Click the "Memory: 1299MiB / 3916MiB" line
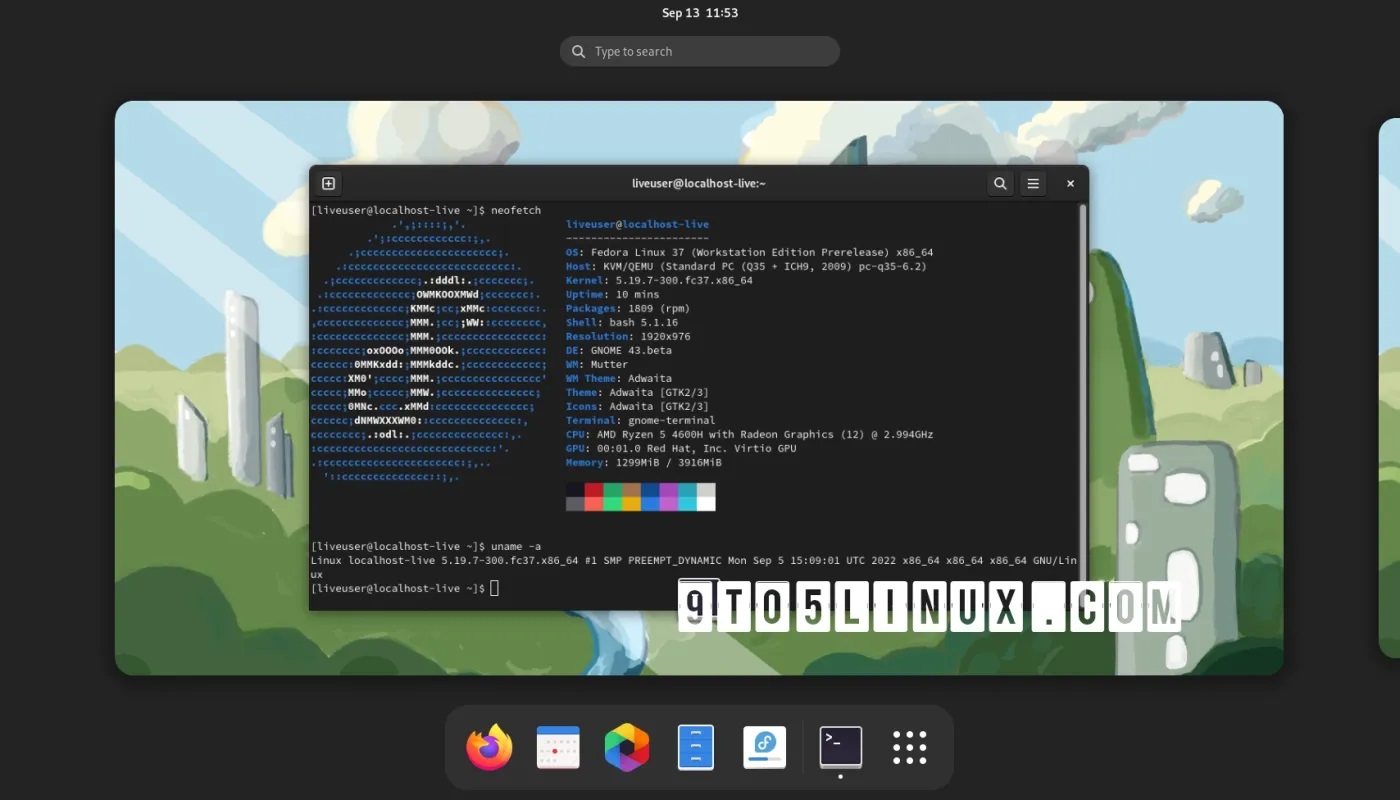 click(x=644, y=462)
